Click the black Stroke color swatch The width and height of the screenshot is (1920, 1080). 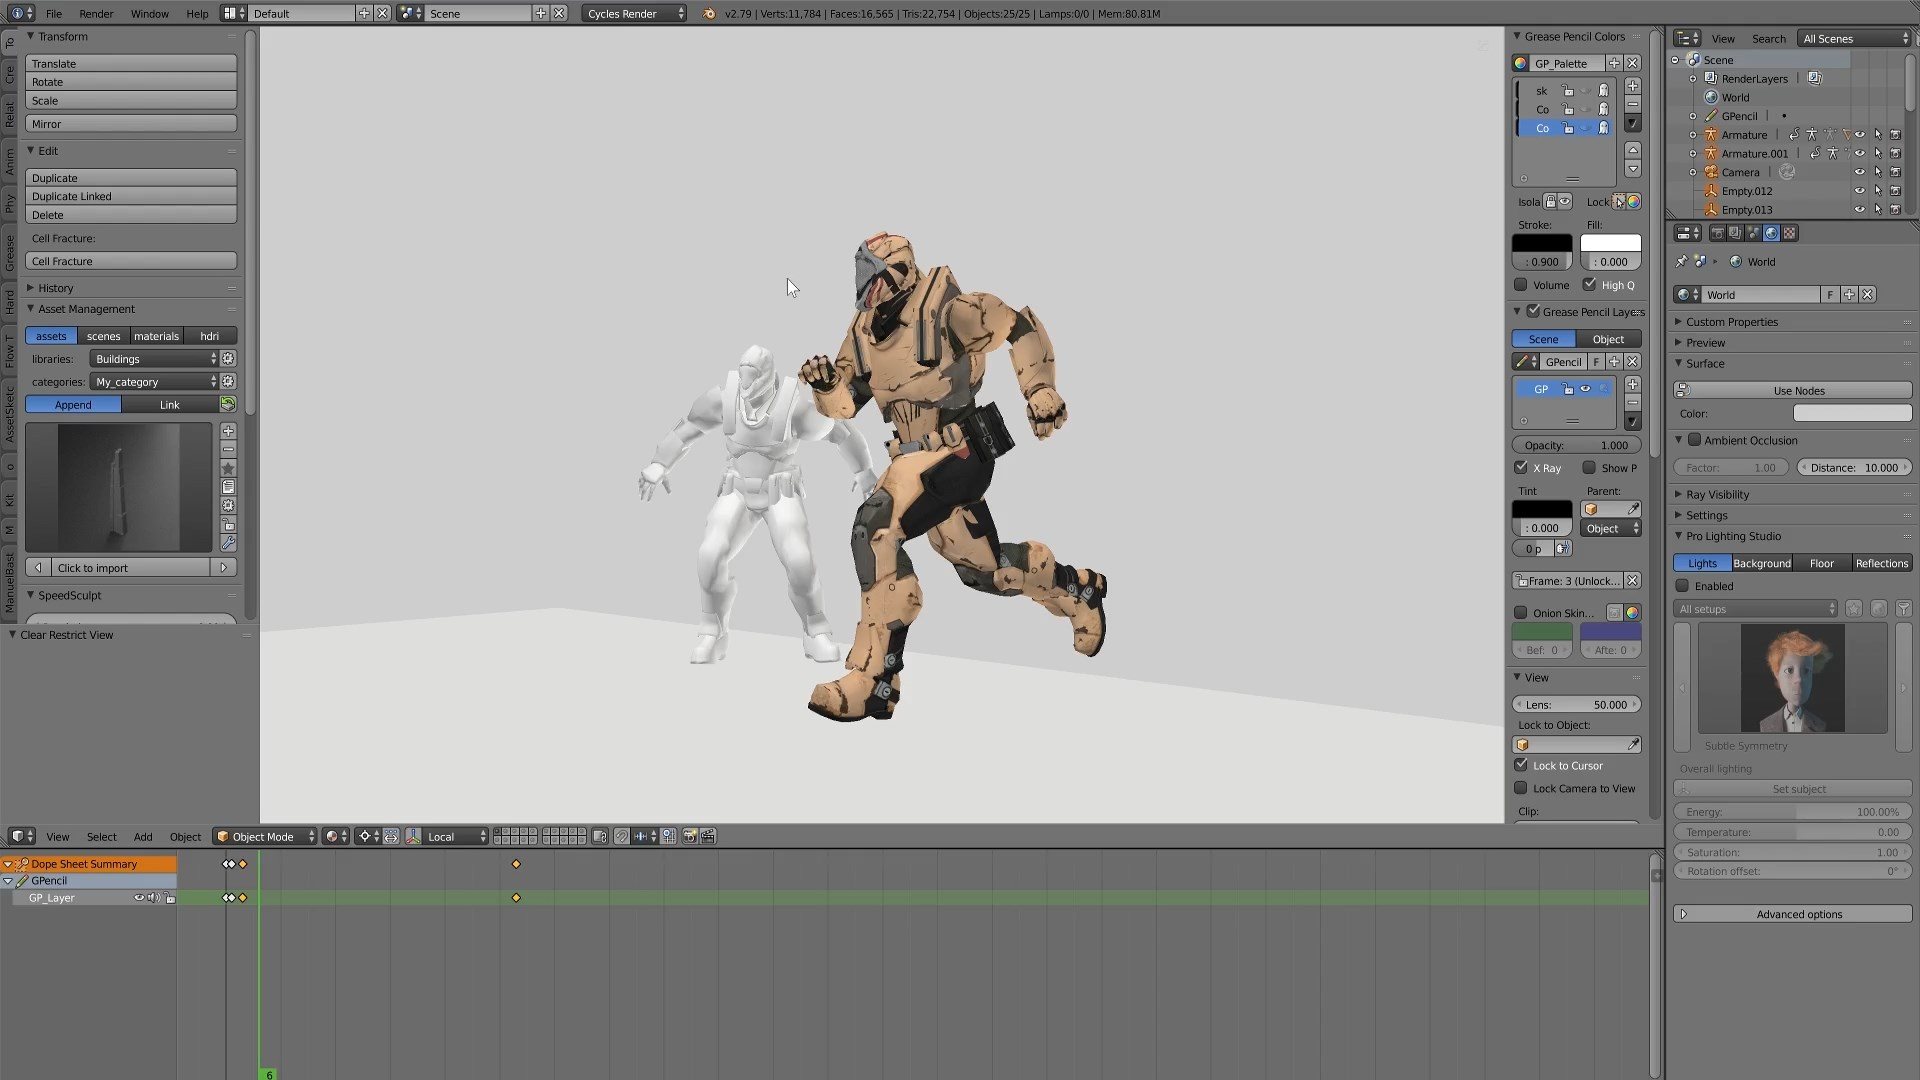click(1541, 243)
